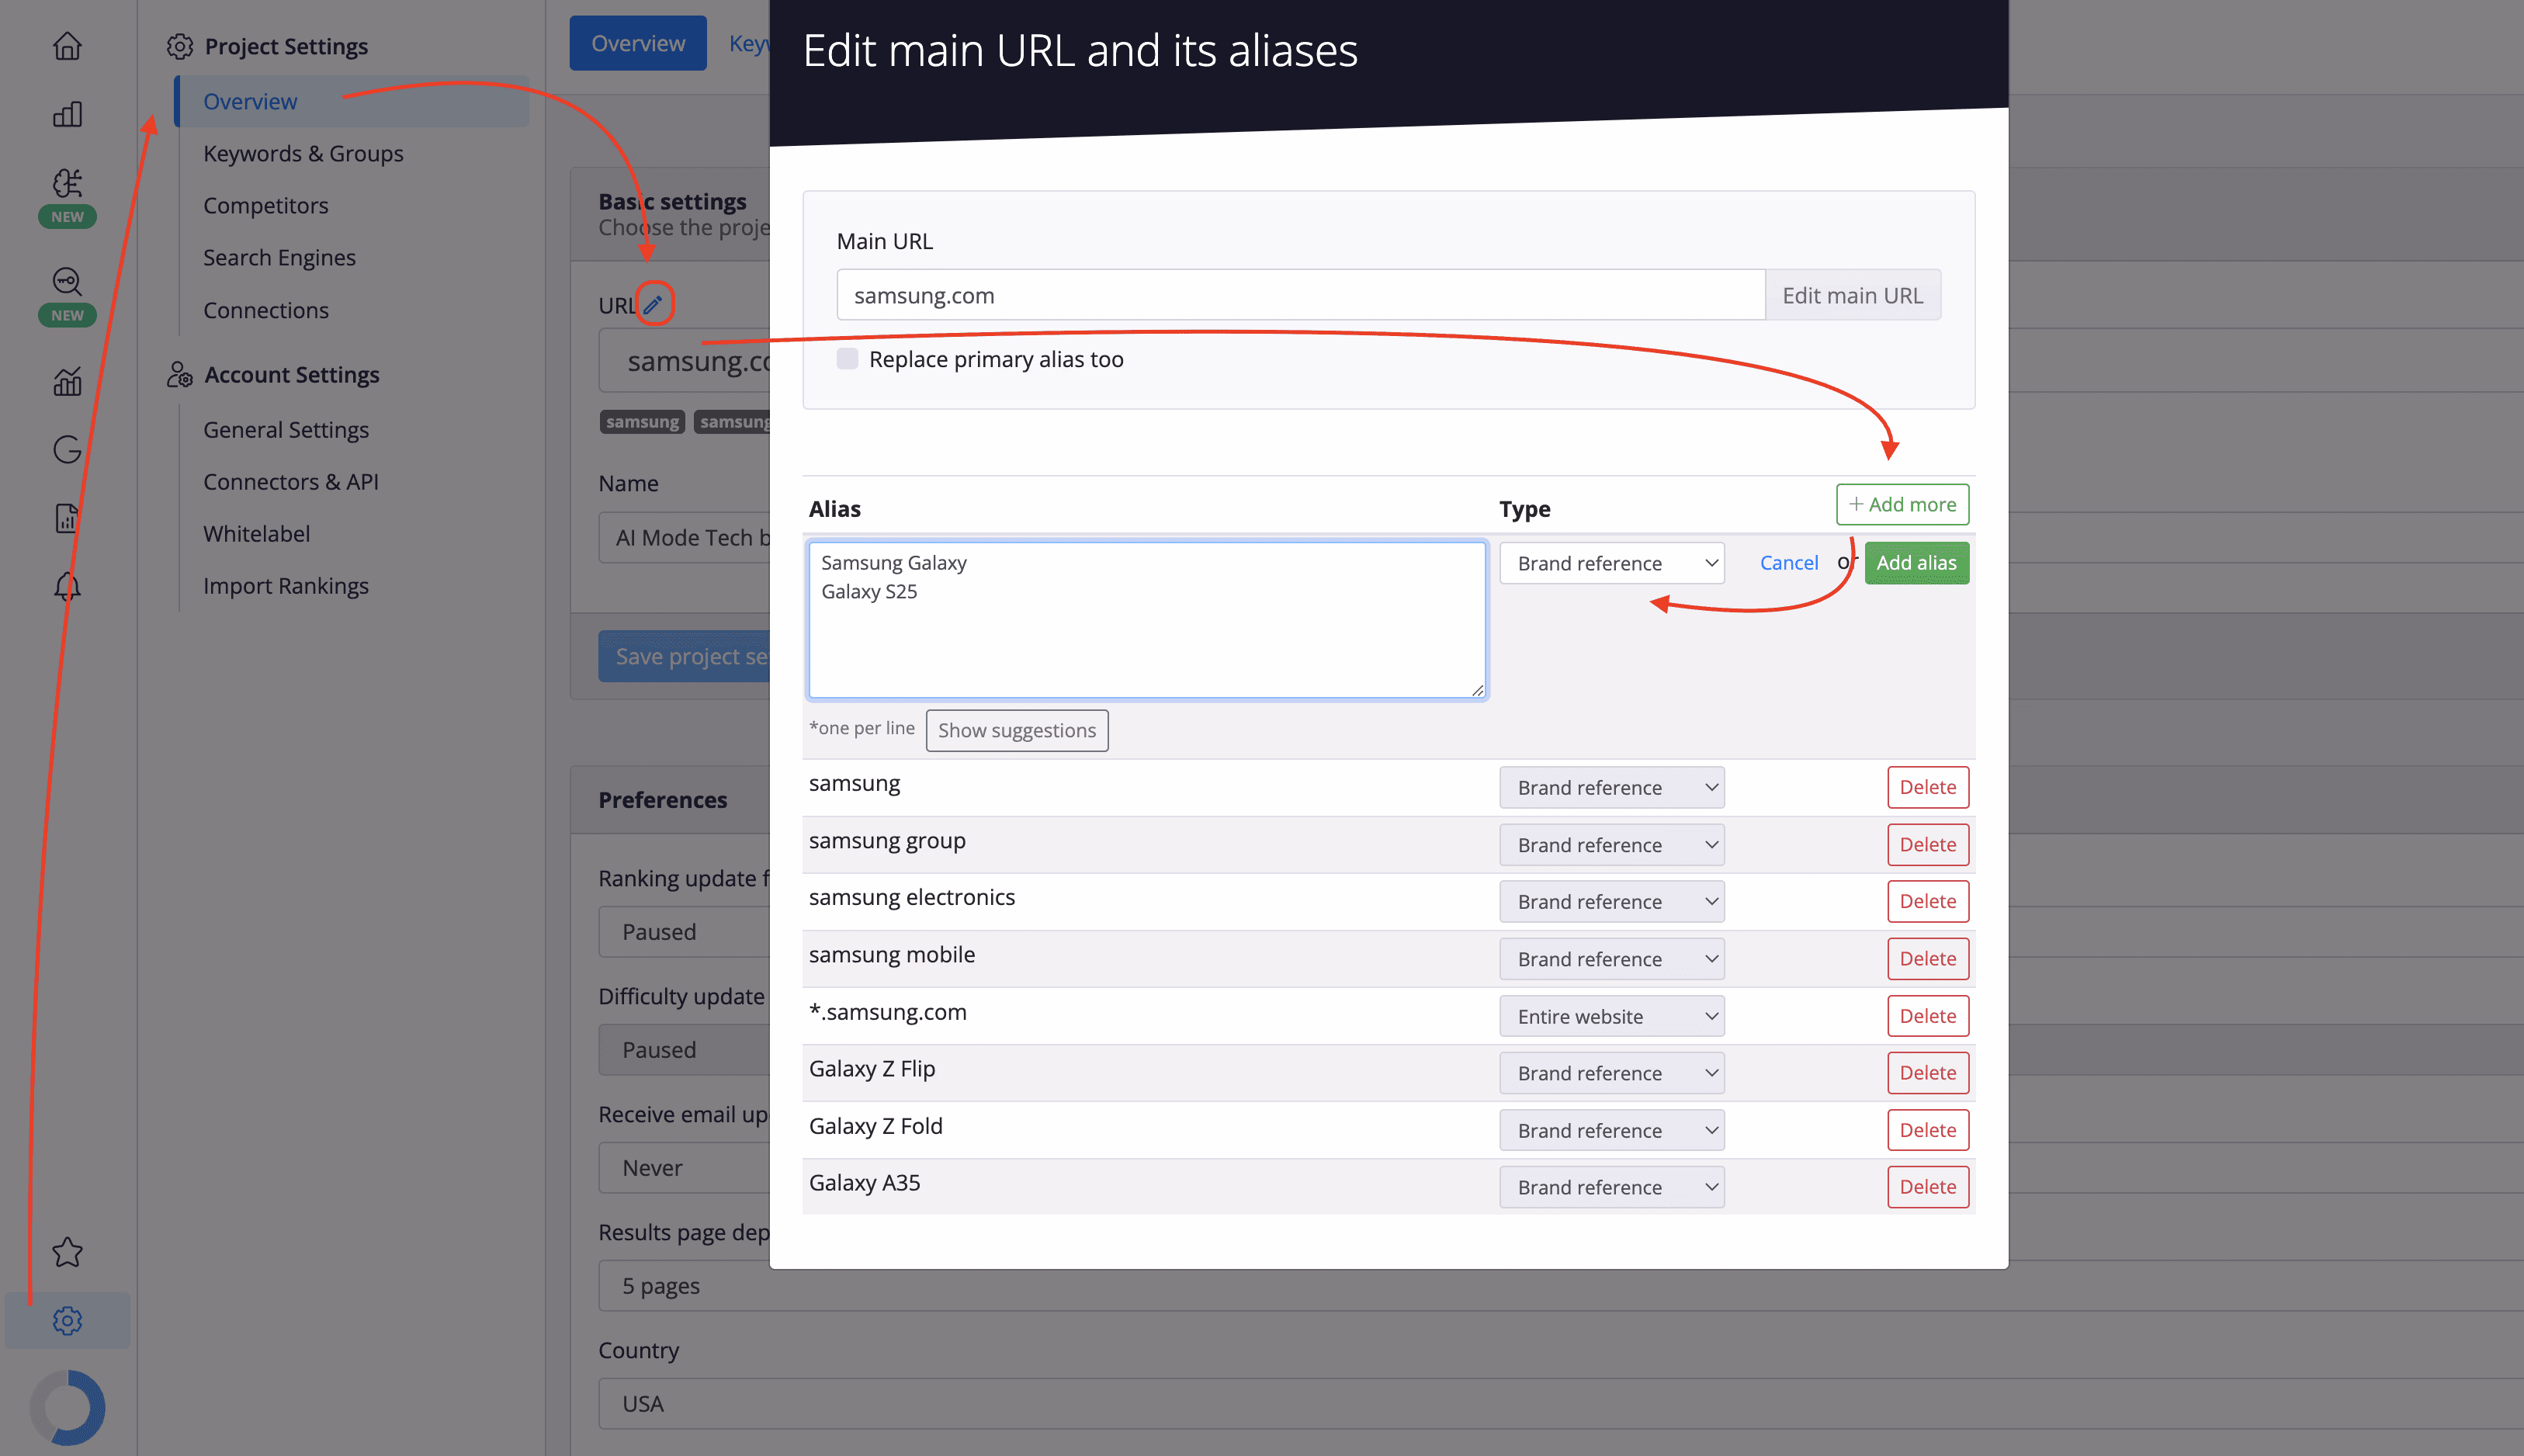Delete the samsung alias
The image size is (2524, 1456).
pos(1928,787)
